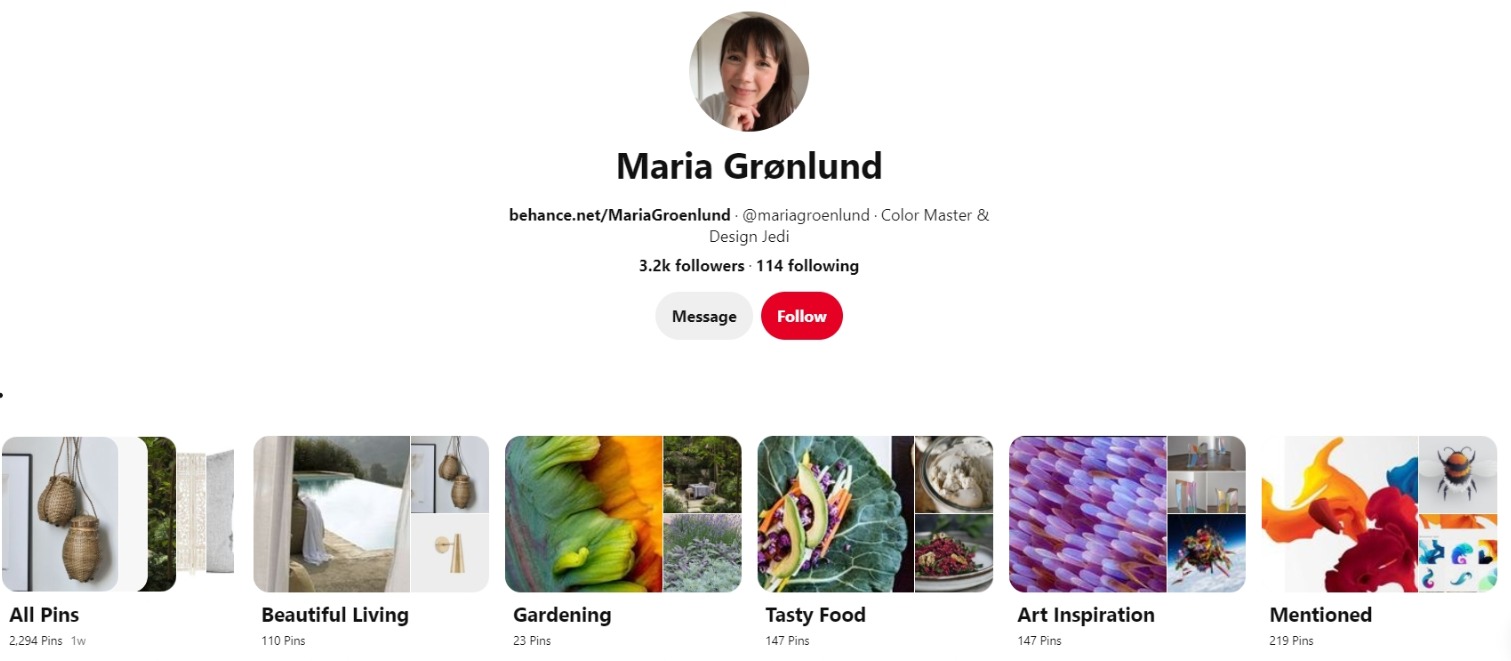The height and width of the screenshot is (661, 1511).
Task: Send a Message to Maria Grønlund
Action: point(703,315)
